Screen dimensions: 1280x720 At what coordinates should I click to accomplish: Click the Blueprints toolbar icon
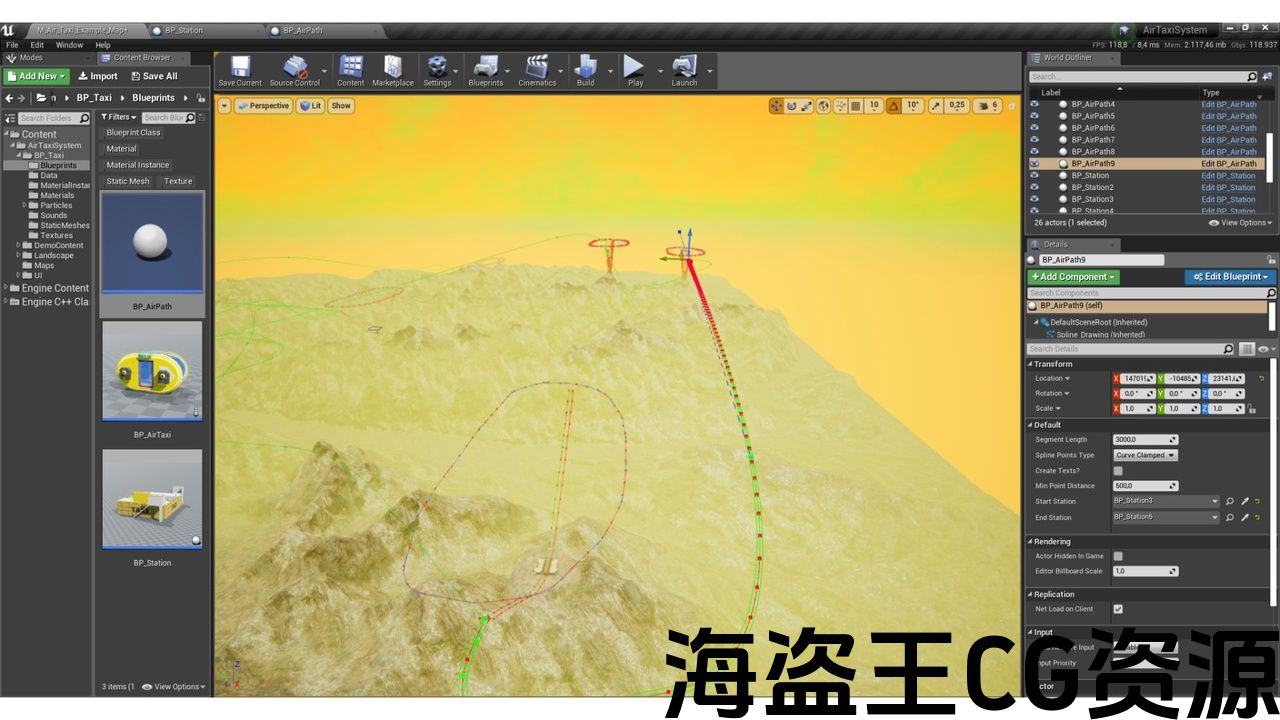point(486,70)
